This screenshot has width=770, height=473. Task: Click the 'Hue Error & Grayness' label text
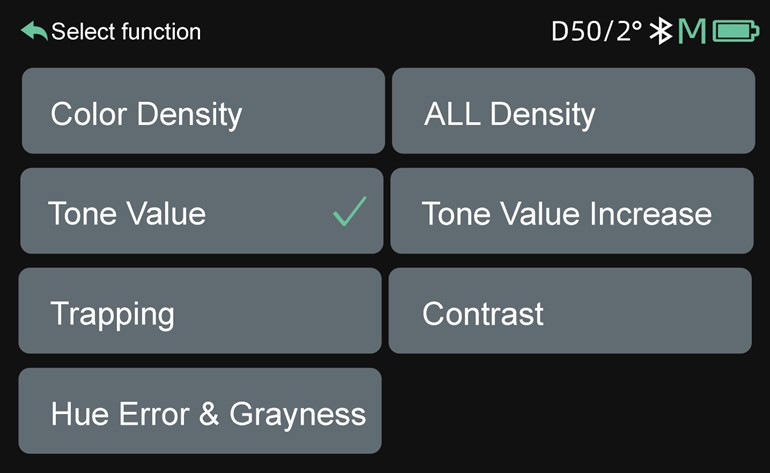pos(209,415)
